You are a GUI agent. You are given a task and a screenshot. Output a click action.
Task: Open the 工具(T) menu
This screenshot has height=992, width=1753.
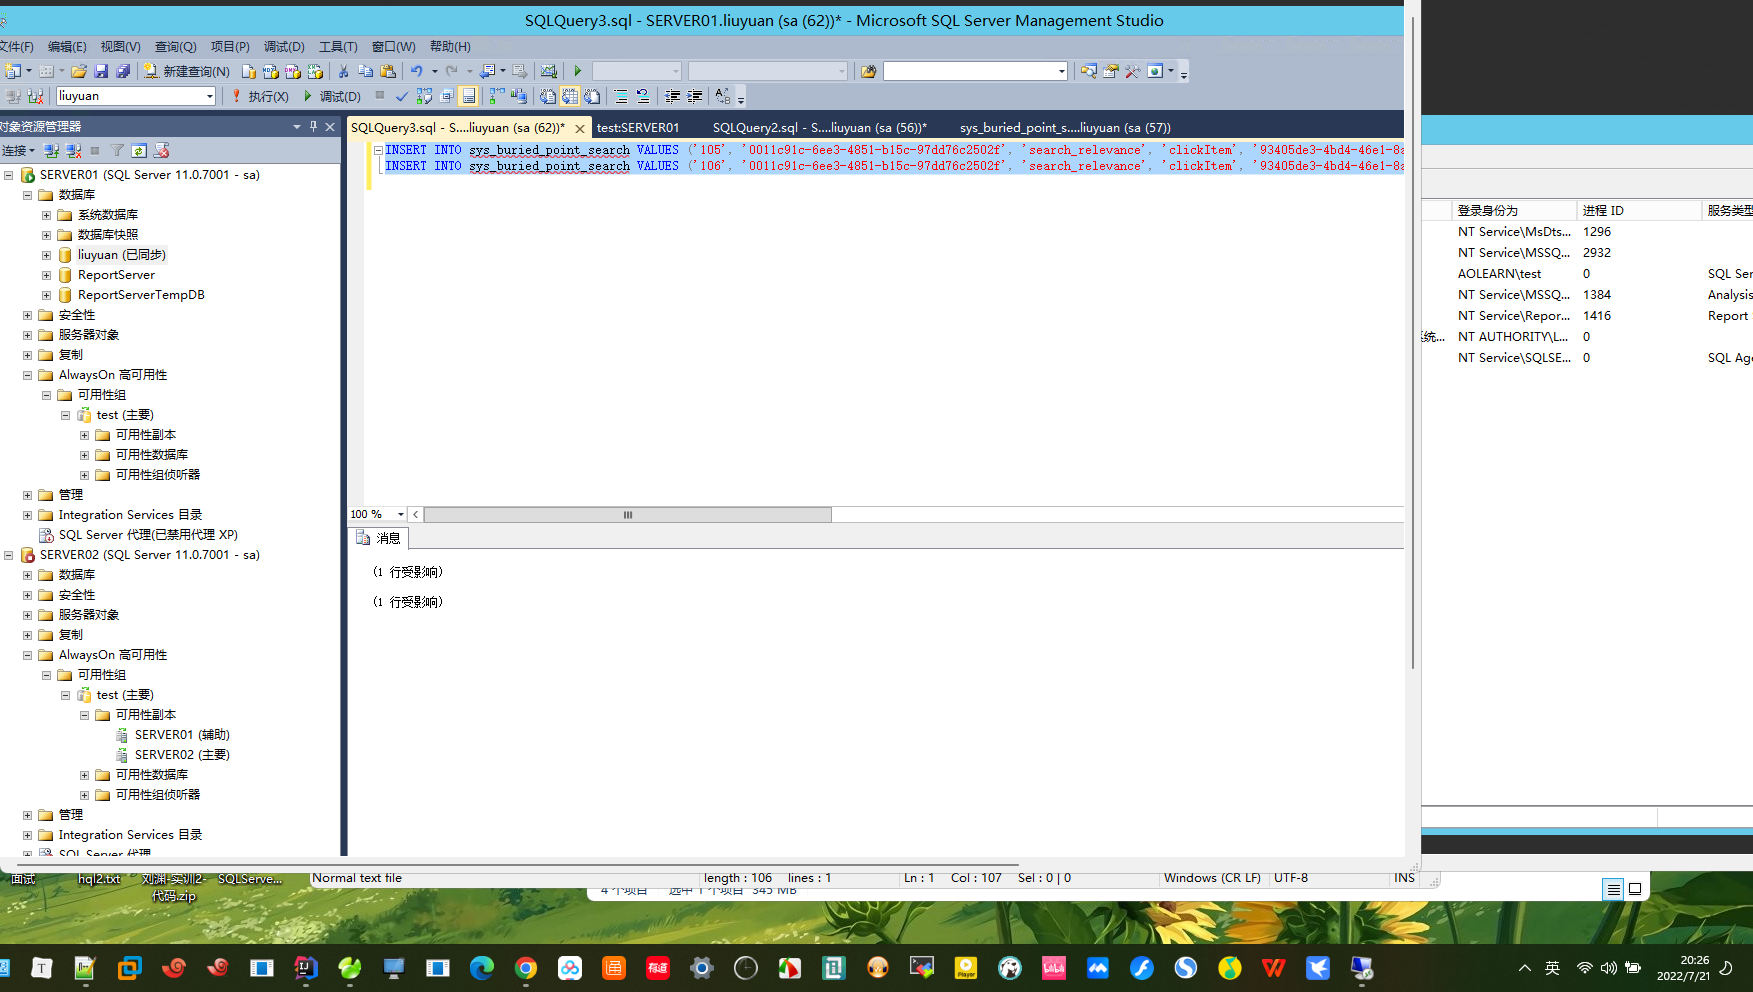(x=338, y=46)
